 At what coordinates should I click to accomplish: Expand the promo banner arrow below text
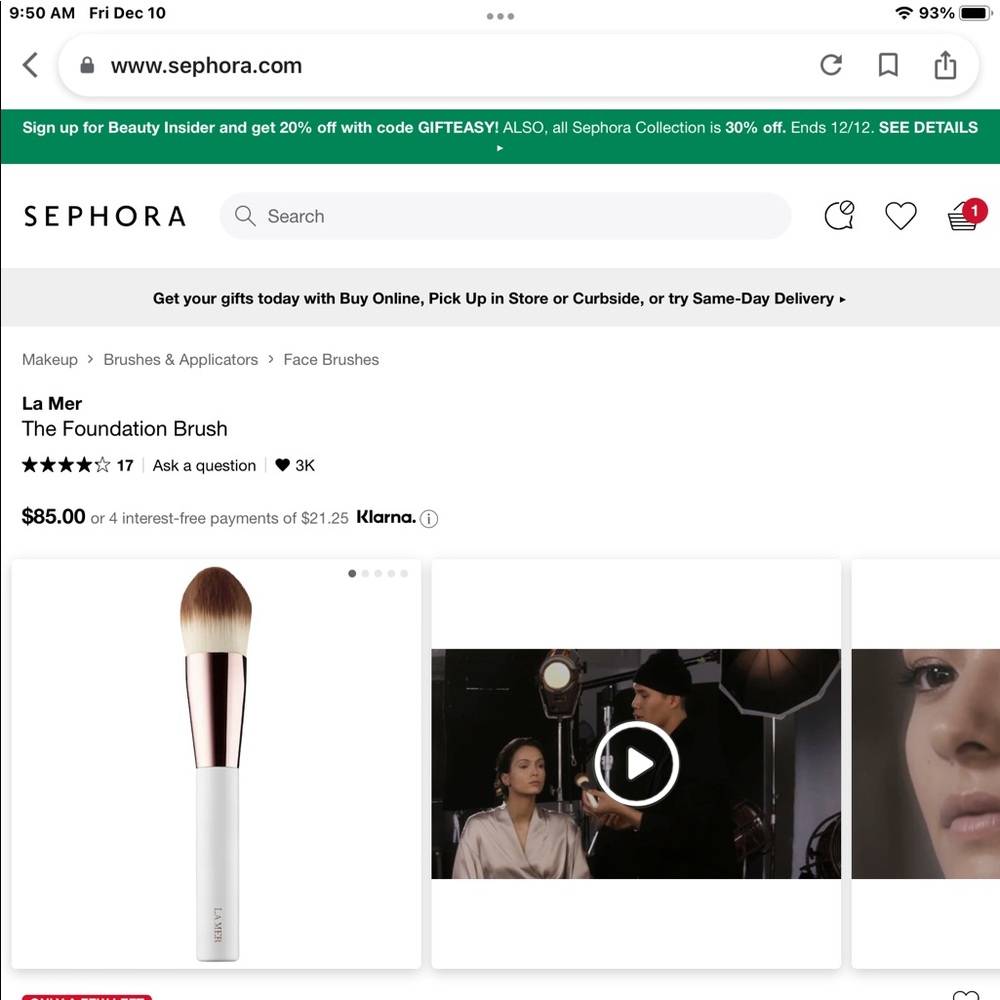point(500,148)
